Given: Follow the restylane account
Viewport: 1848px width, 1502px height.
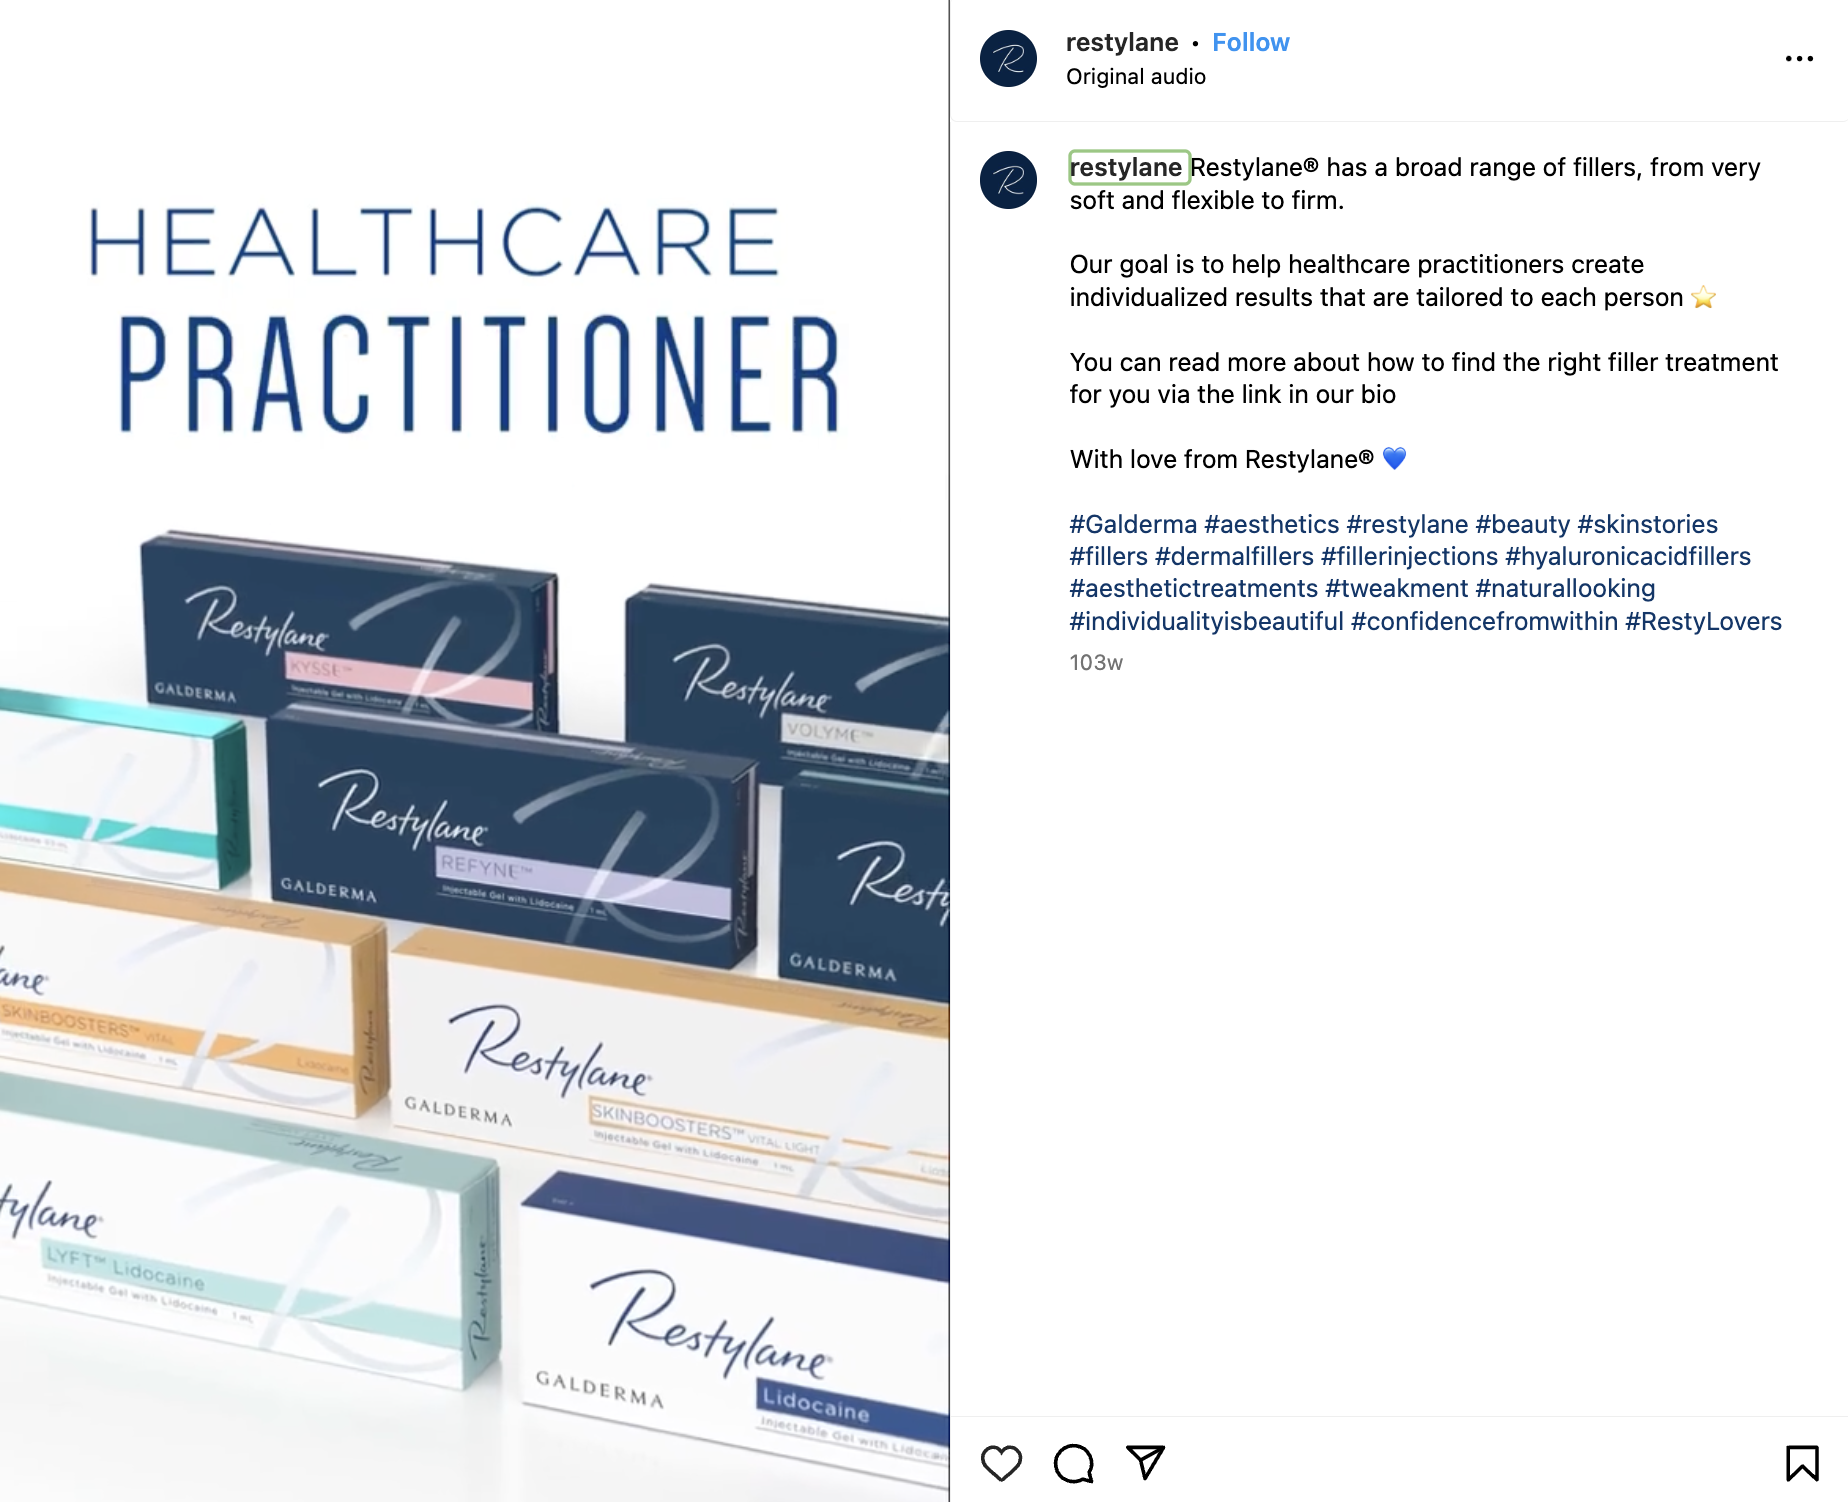Looking at the screenshot, I should [x=1250, y=42].
